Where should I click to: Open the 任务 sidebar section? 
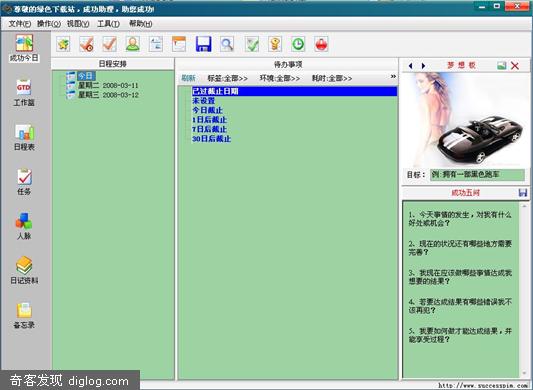tap(24, 182)
